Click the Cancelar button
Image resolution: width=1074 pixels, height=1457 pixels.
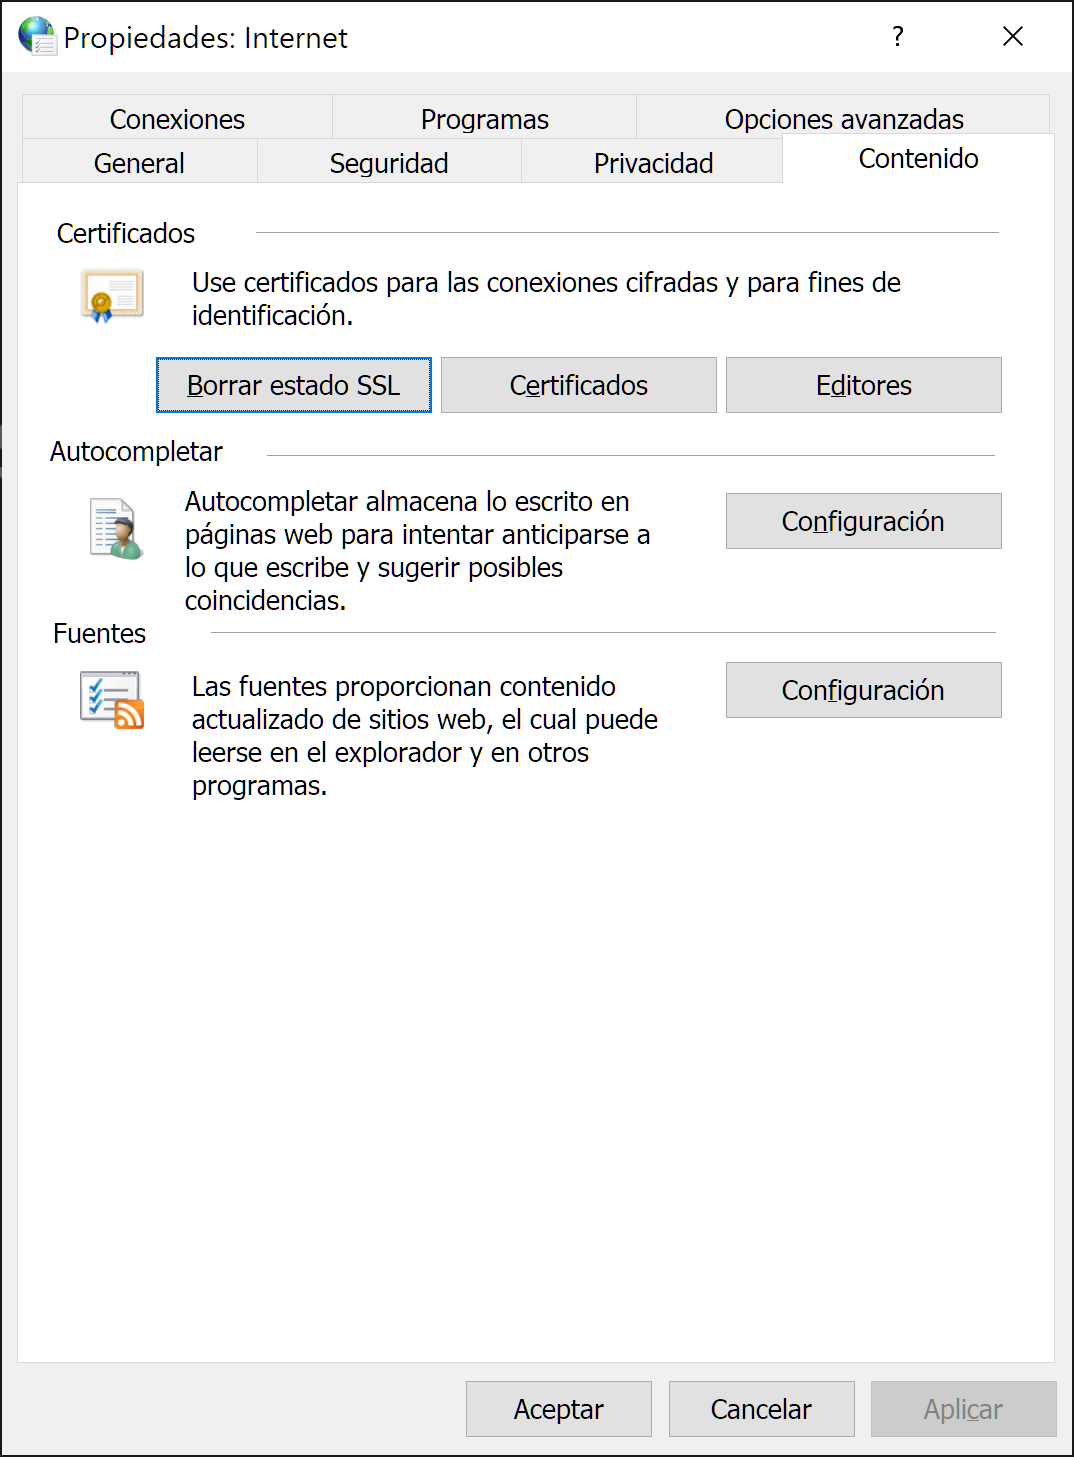click(762, 1409)
